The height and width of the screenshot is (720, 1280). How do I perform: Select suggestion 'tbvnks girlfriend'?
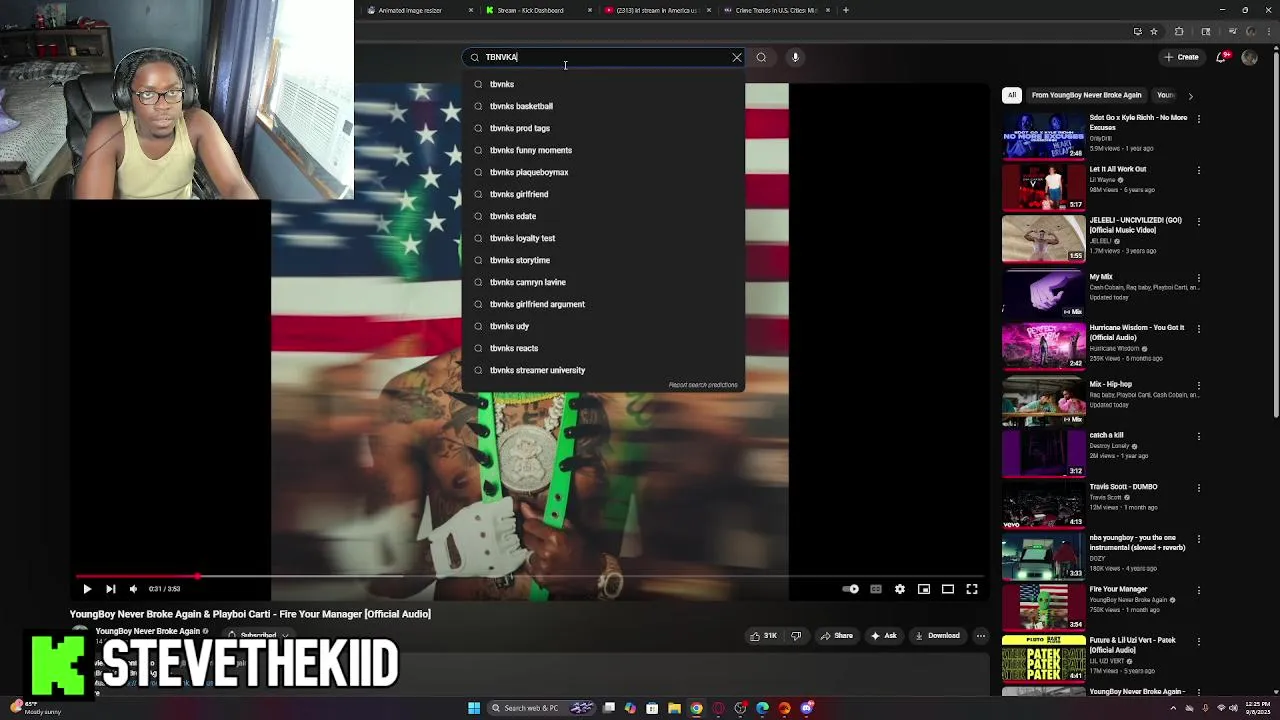pyautogui.click(x=603, y=194)
